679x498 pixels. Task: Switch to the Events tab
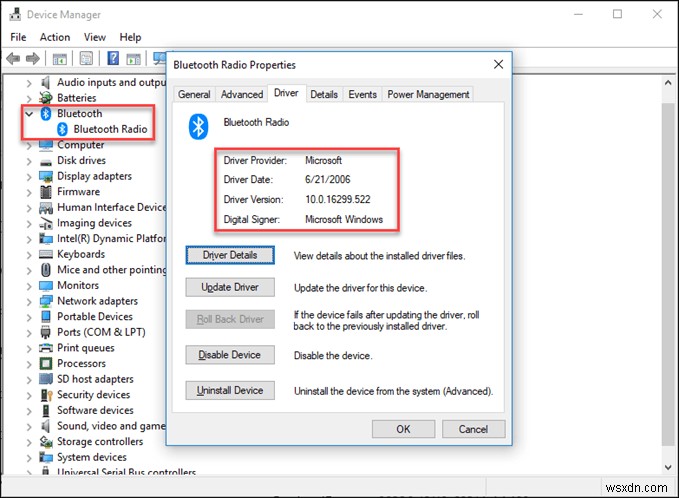point(362,94)
